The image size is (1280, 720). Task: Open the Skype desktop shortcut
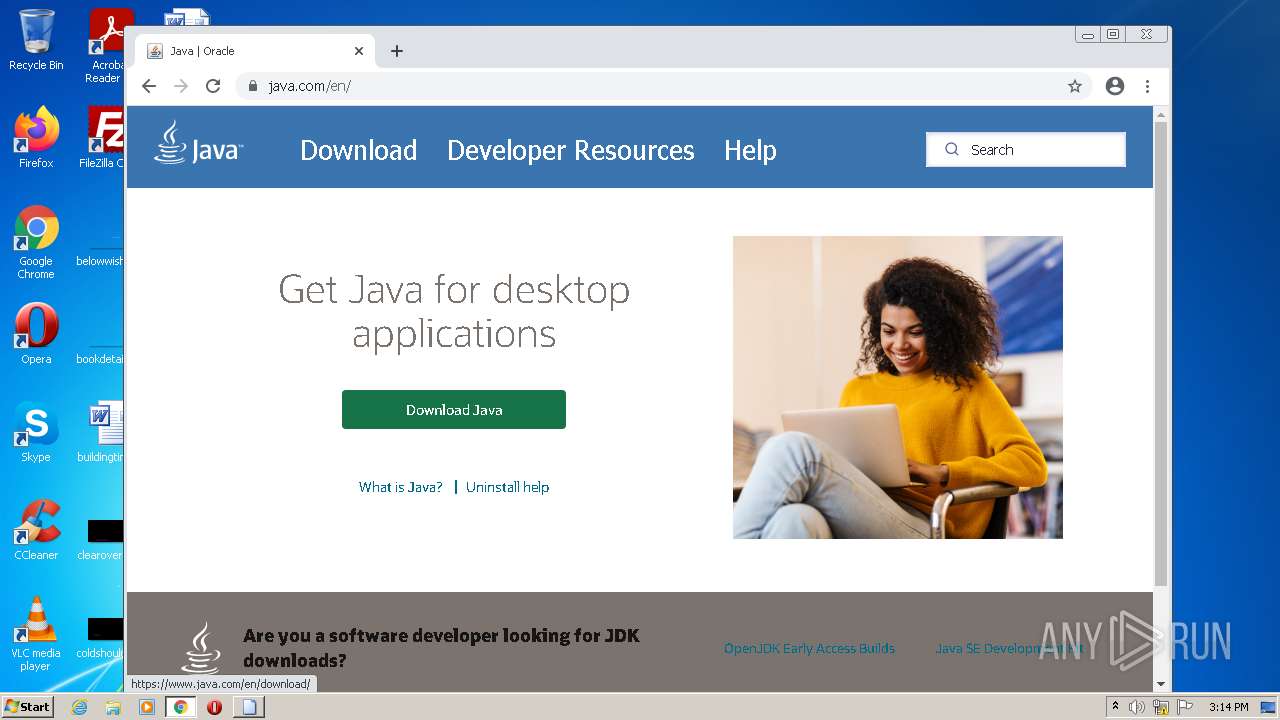tap(36, 432)
